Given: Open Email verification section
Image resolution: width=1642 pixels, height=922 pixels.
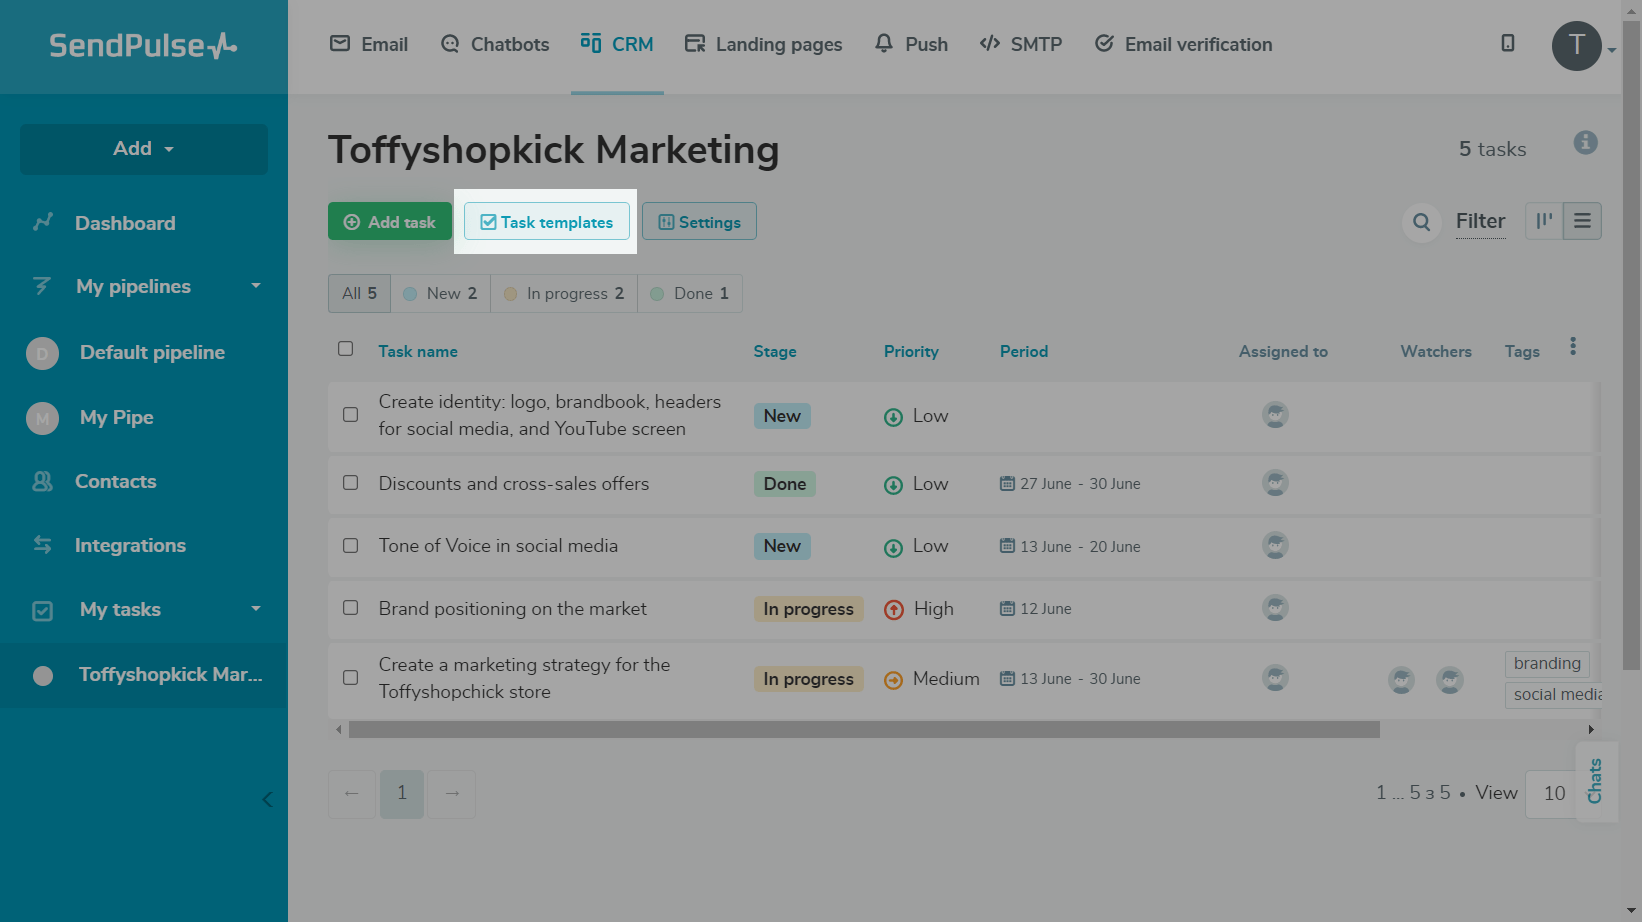Looking at the screenshot, I should tap(1183, 44).
